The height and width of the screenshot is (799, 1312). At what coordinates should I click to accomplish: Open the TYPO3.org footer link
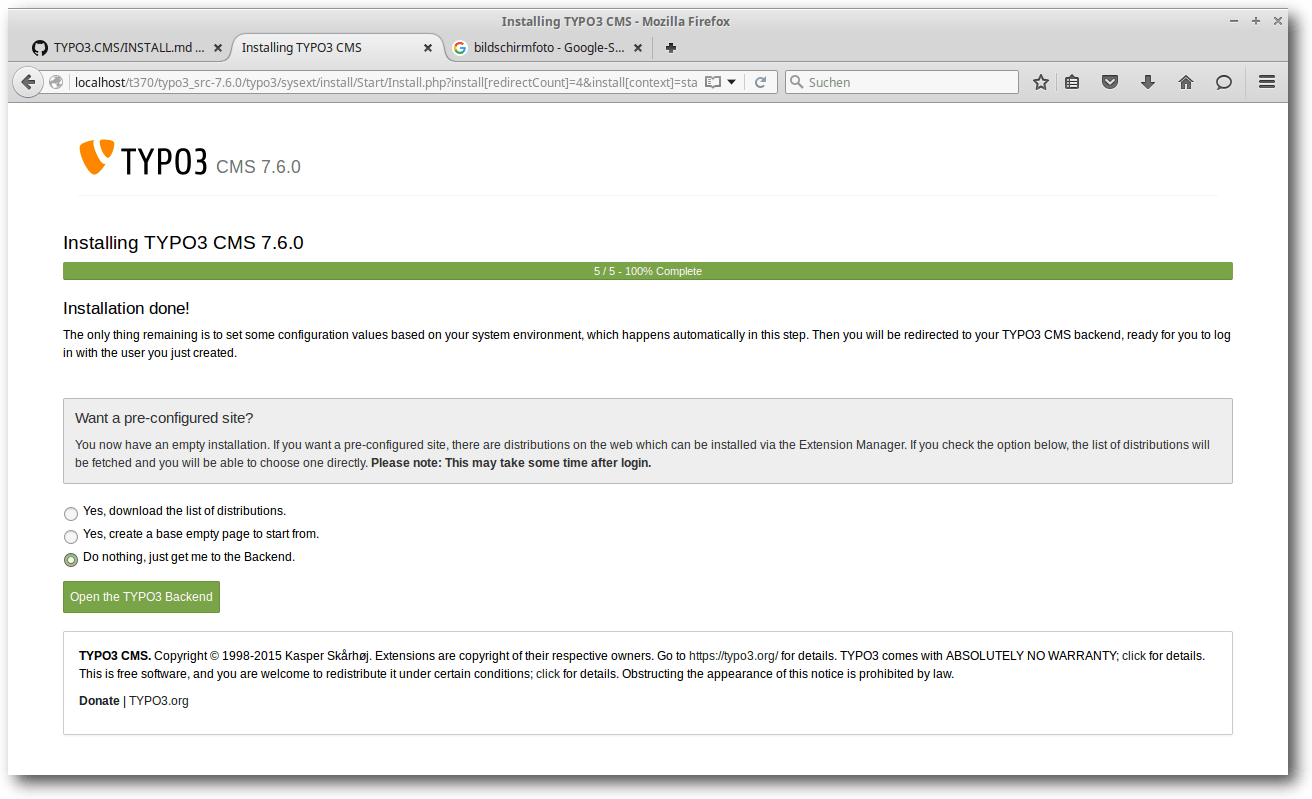coord(159,701)
